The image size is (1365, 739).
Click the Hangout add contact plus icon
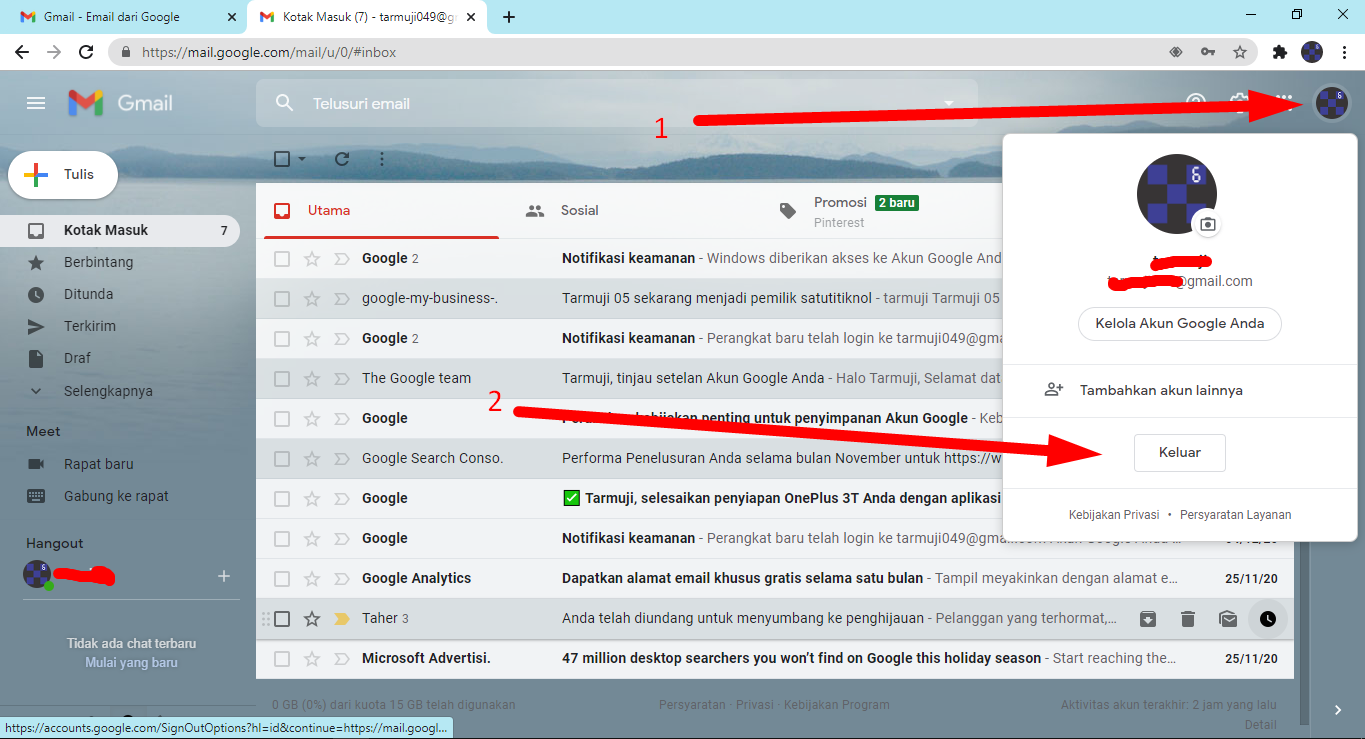click(224, 576)
